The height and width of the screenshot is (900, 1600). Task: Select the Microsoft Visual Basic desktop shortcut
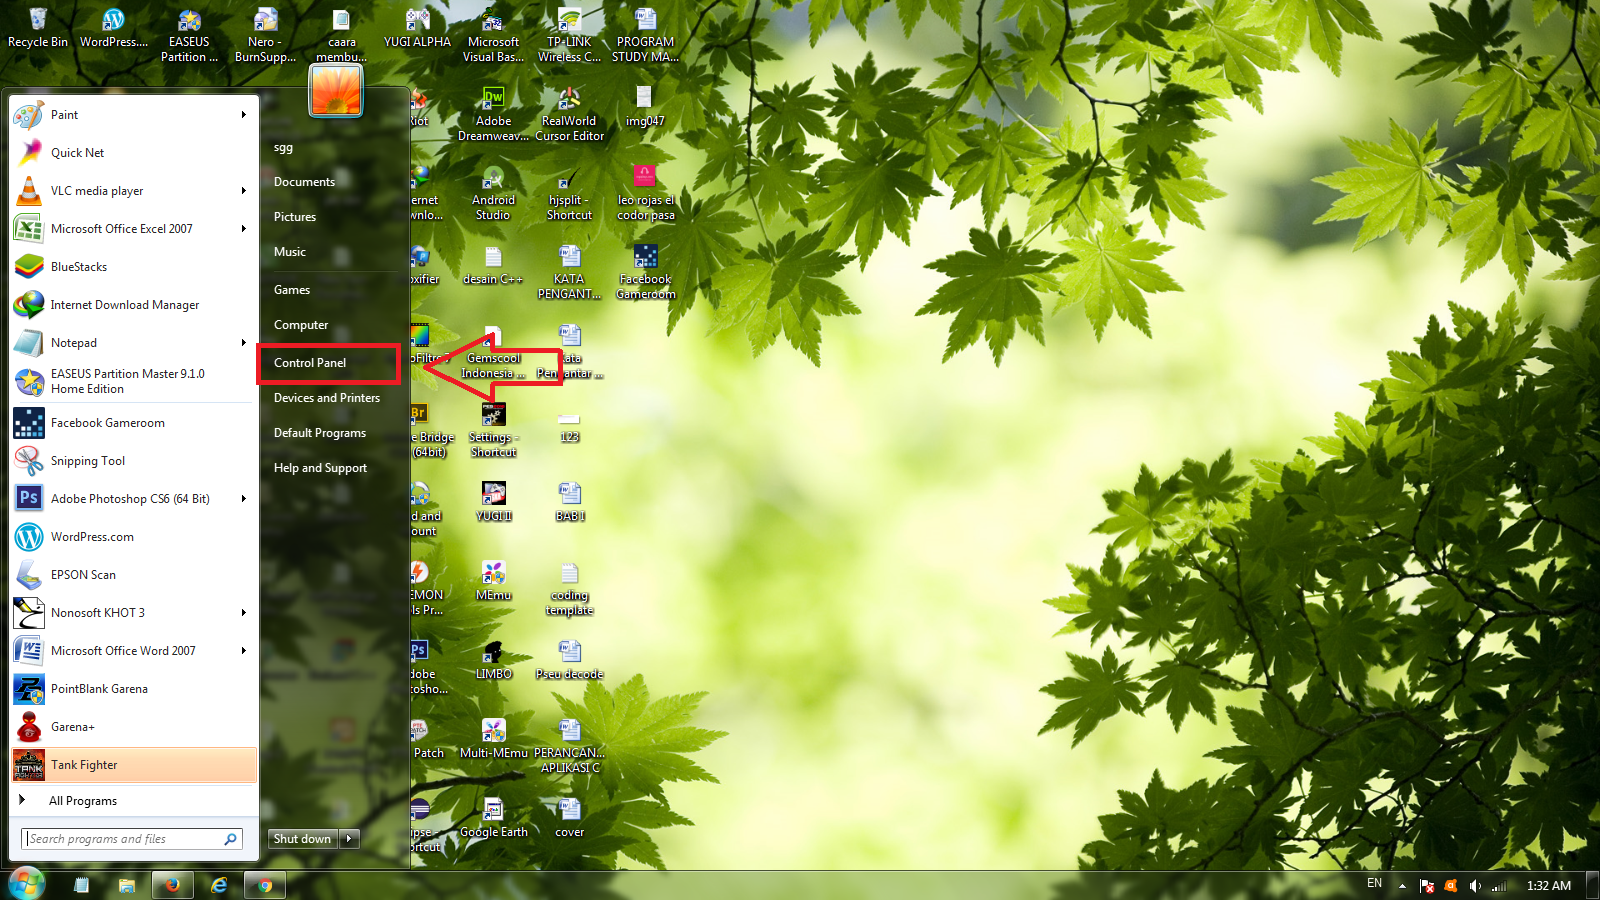click(x=493, y=35)
